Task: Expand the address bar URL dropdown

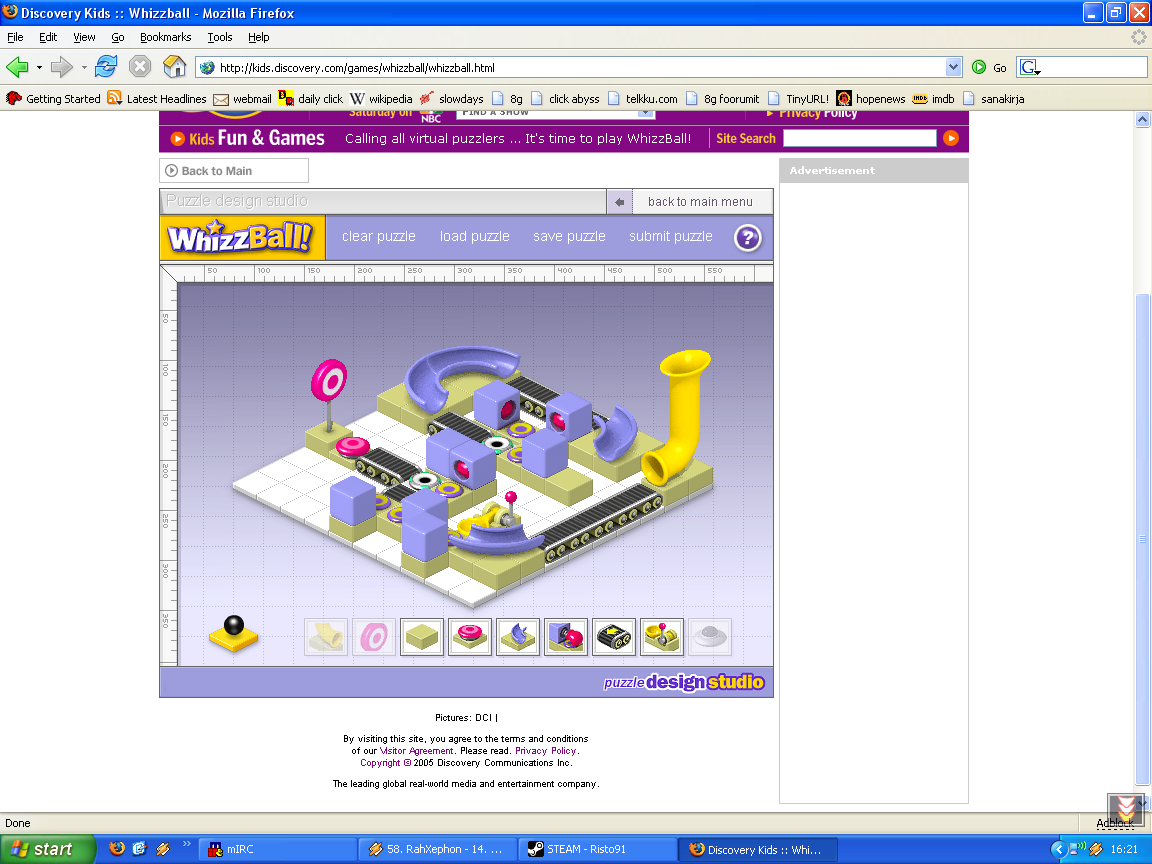Action: pyautogui.click(x=953, y=68)
